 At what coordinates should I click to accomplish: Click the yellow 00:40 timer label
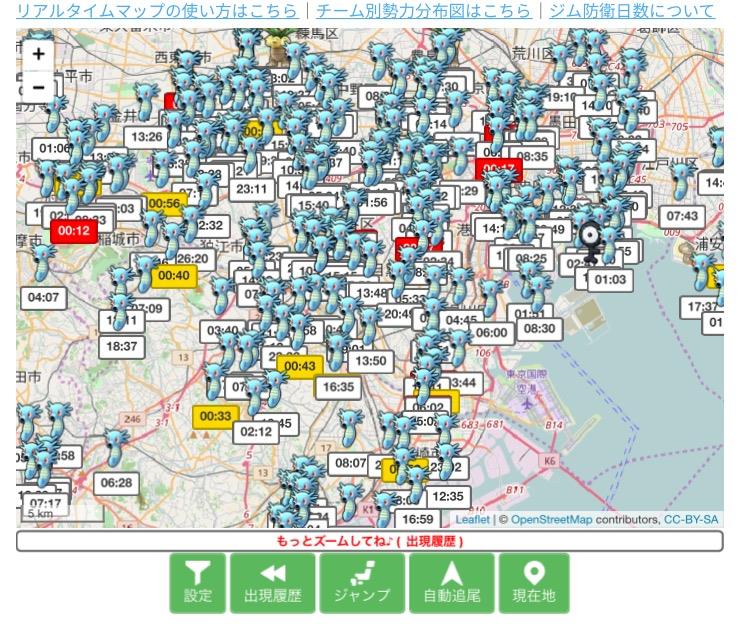point(174,276)
